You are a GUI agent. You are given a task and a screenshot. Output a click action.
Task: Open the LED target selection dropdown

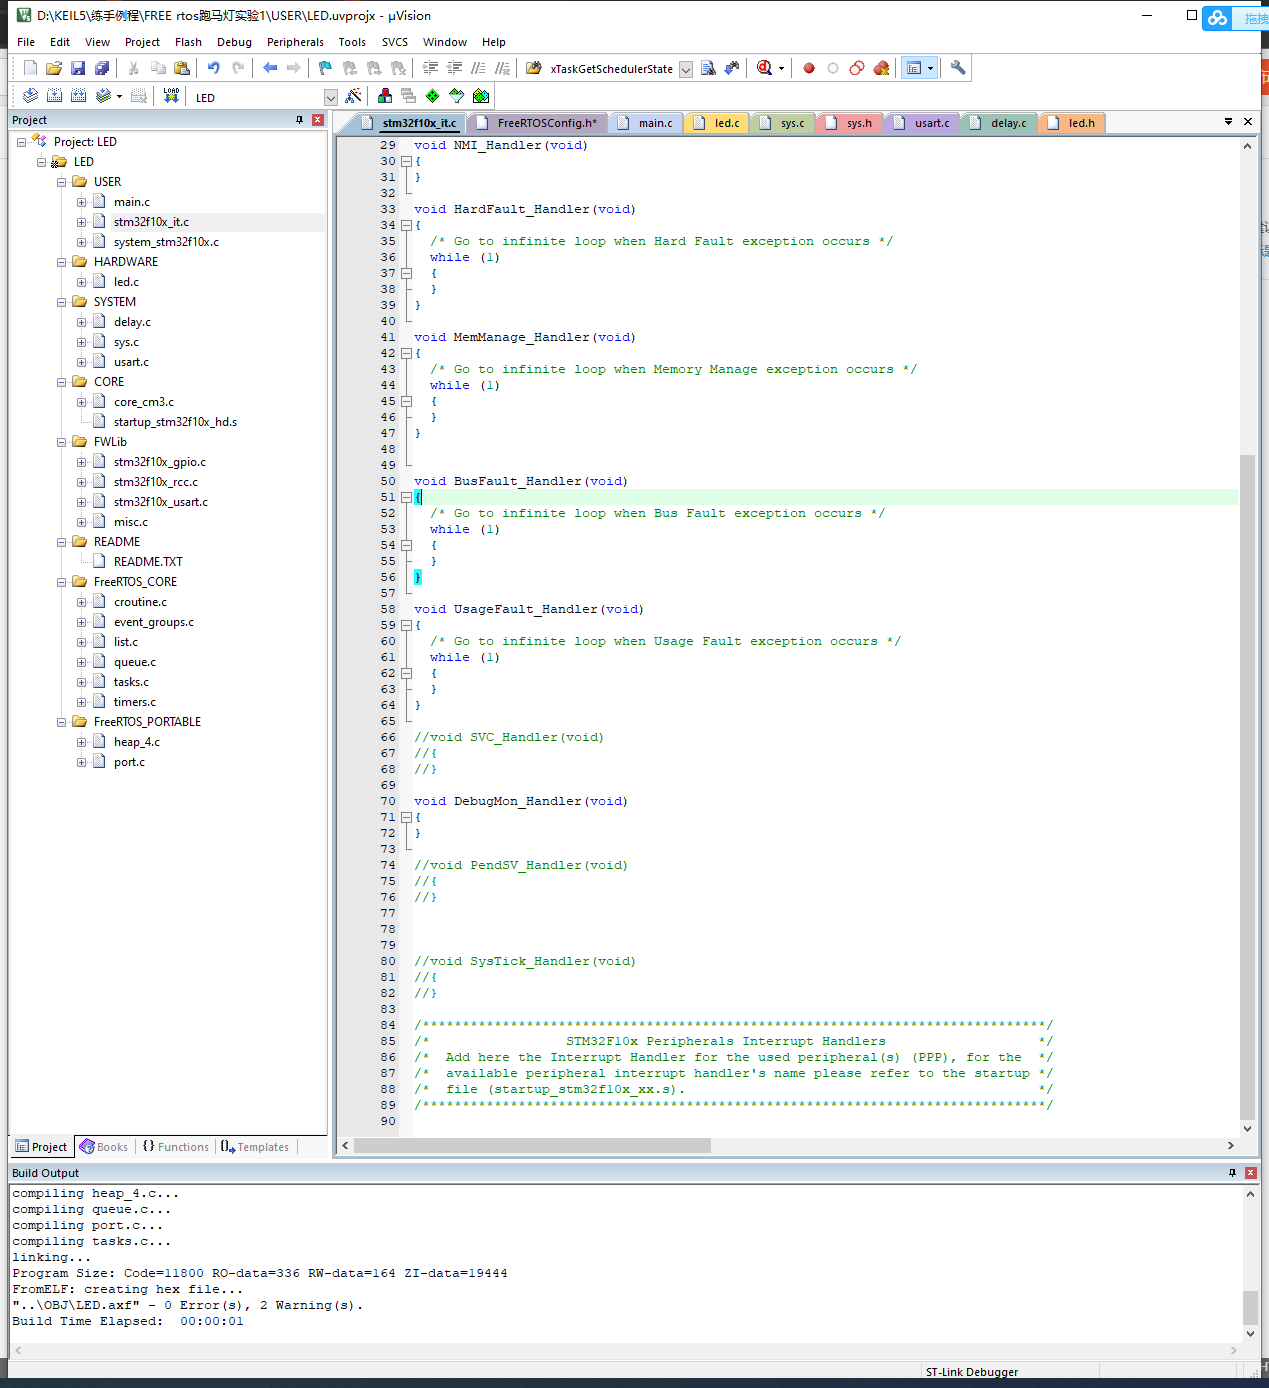[x=330, y=96]
